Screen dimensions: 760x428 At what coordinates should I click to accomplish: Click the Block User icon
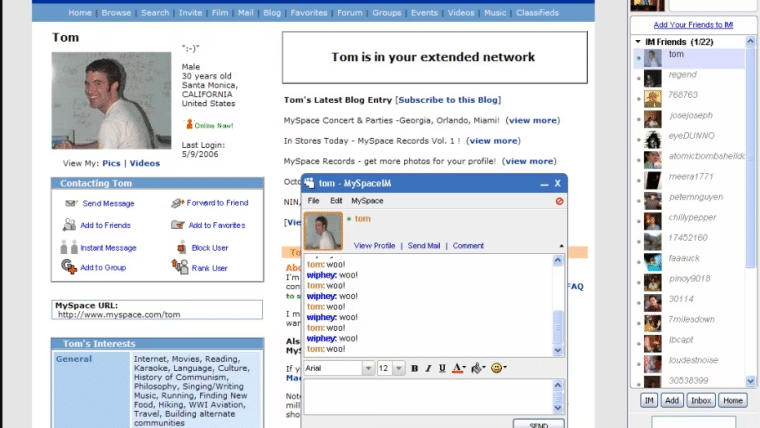click(181, 247)
